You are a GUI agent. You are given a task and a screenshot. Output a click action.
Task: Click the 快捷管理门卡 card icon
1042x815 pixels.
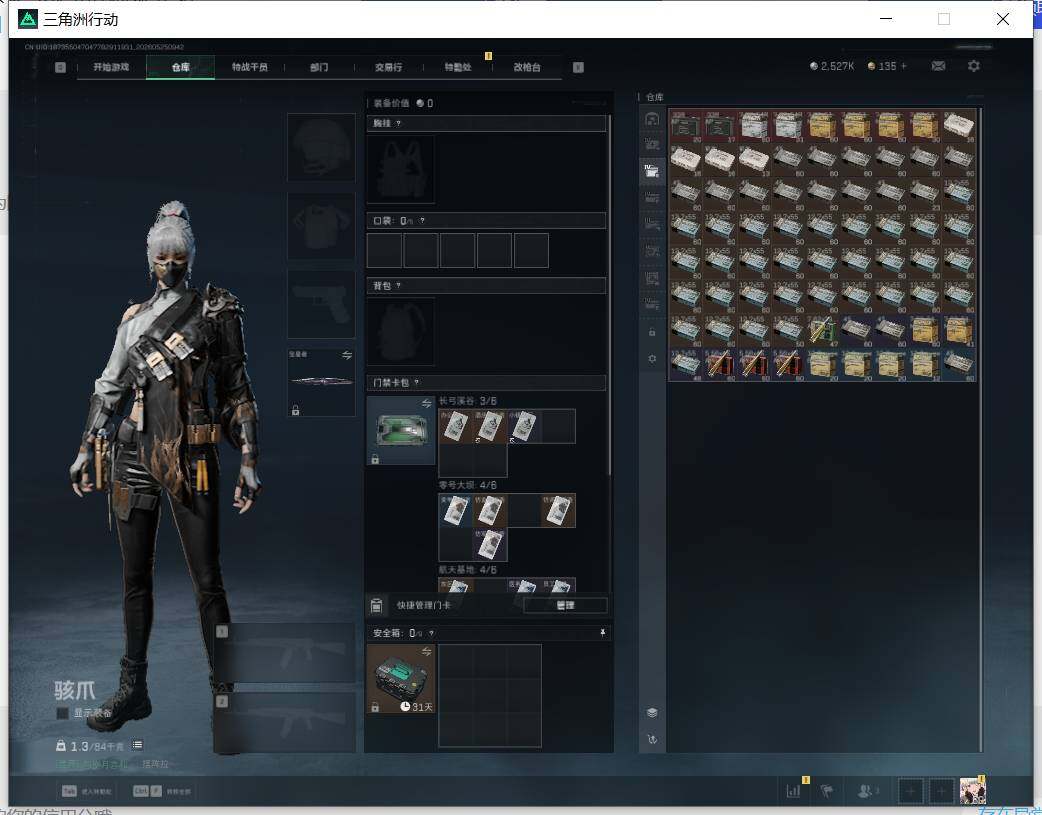coord(376,605)
